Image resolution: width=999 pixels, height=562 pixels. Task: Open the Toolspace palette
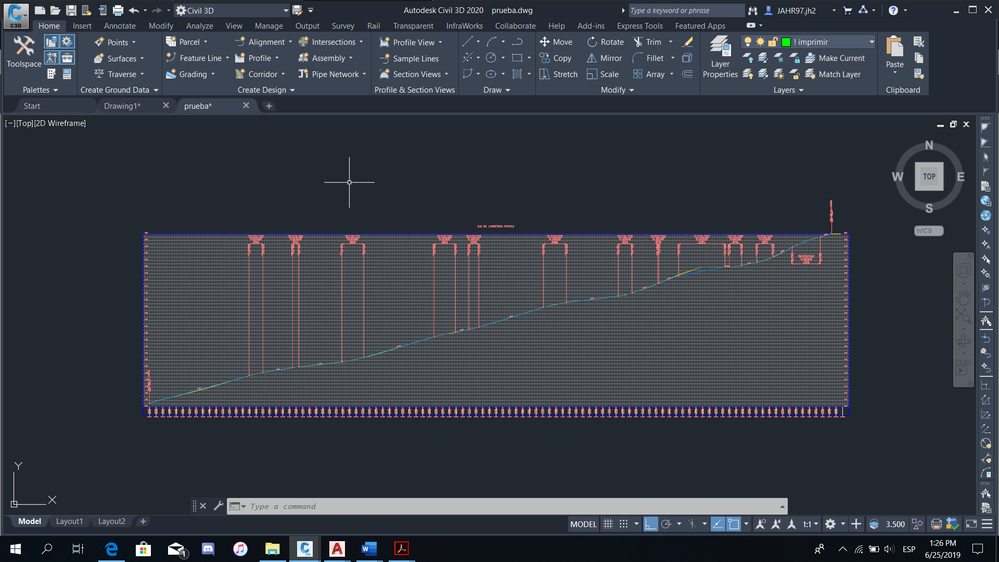(24, 52)
